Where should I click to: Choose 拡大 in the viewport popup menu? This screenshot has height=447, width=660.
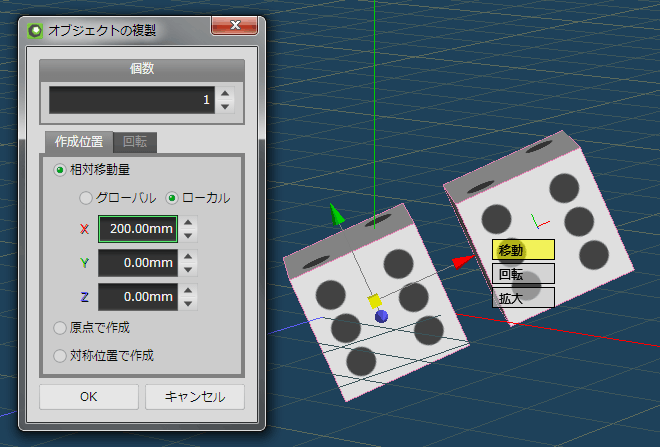click(x=523, y=298)
